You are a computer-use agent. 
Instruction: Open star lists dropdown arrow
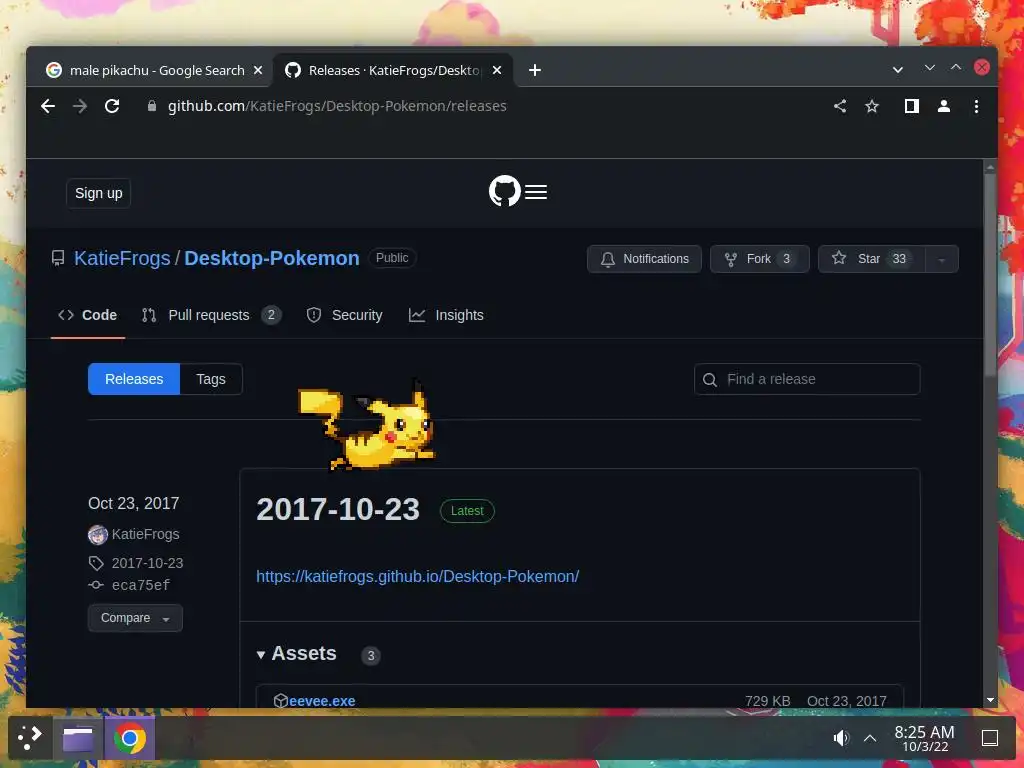pos(942,259)
